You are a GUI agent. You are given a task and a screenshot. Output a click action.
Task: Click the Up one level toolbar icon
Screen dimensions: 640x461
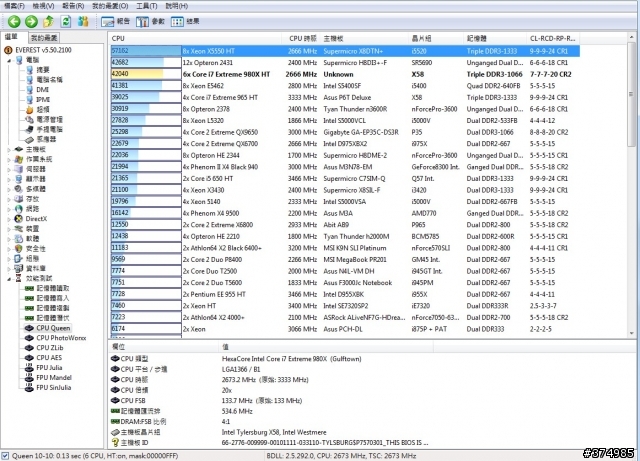49,21
